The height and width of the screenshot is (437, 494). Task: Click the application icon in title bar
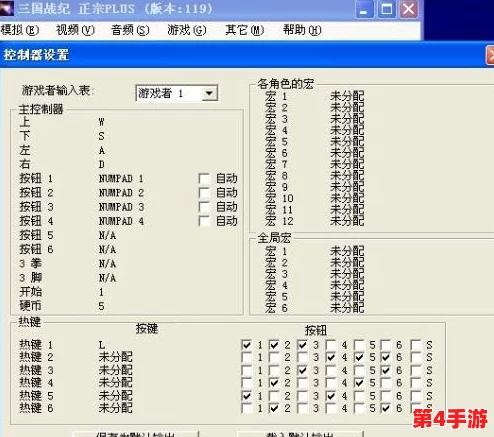7,8
